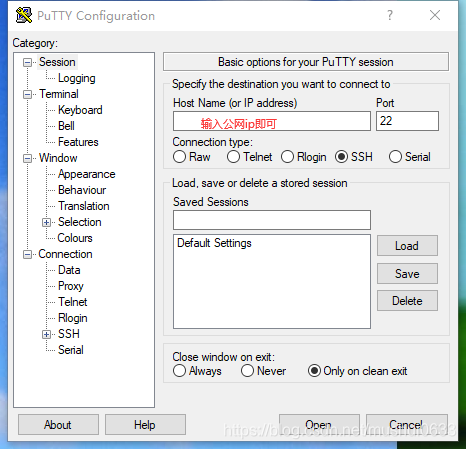Click the Delete session button
466x449 pixels.
click(x=407, y=301)
